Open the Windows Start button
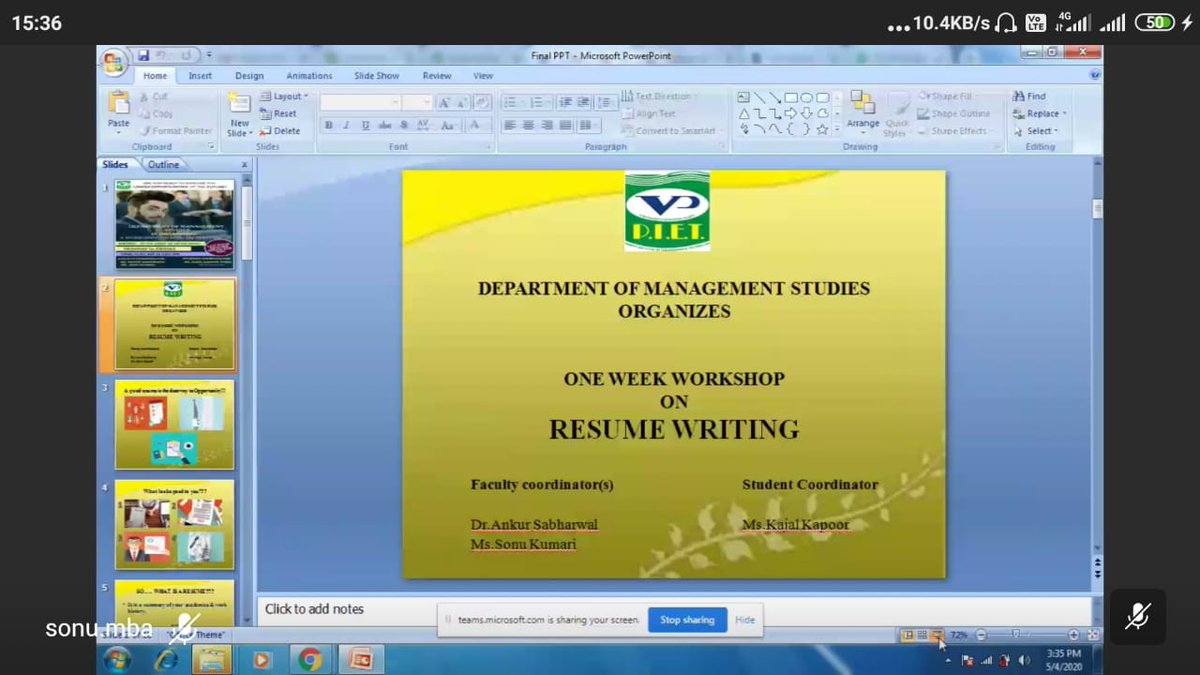The height and width of the screenshot is (675, 1200). pos(117,660)
